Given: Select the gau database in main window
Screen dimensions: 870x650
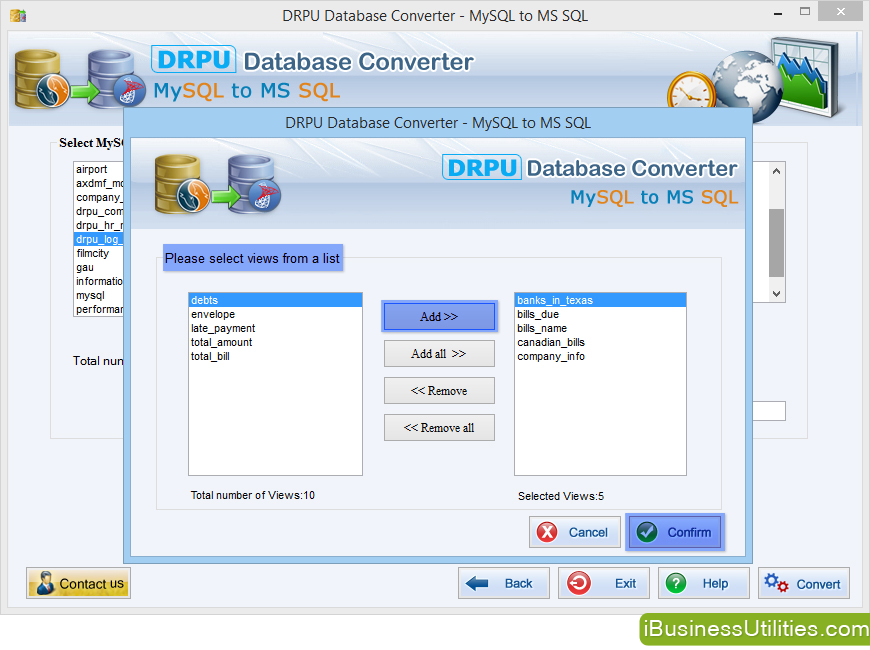Looking at the screenshot, I should tap(99, 267).
